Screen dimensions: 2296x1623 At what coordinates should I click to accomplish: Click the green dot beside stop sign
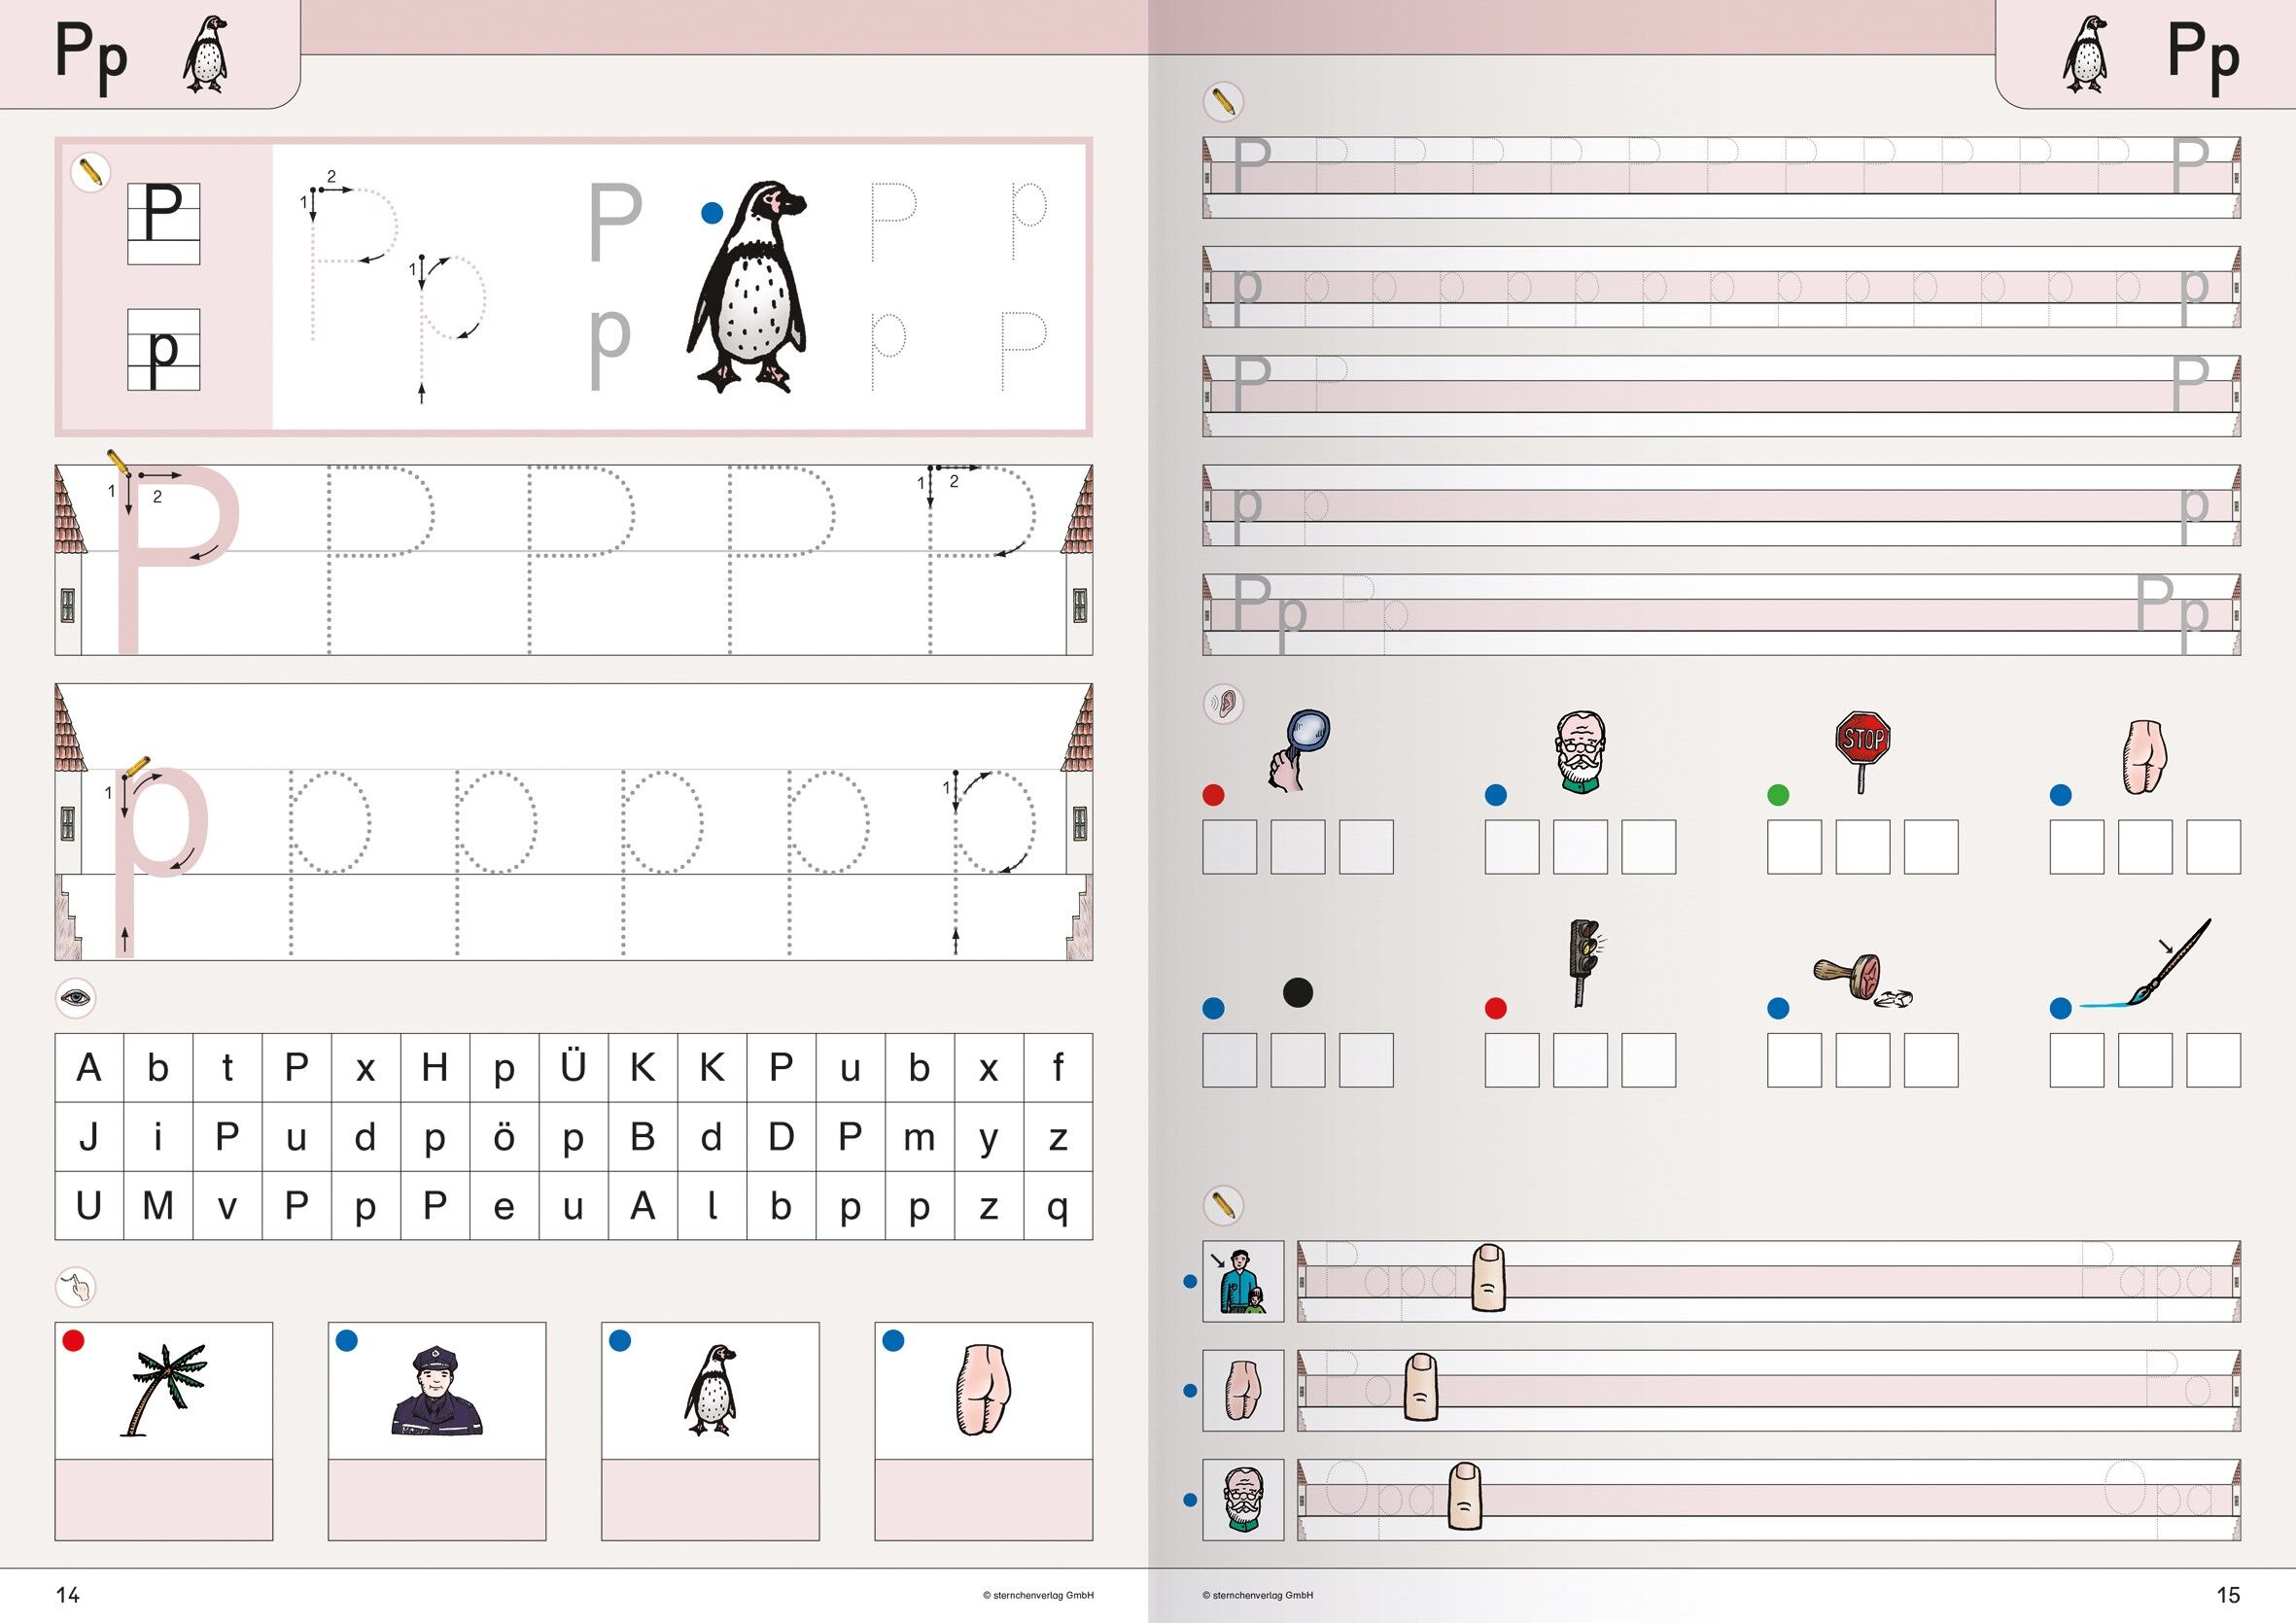point(1778,795)
